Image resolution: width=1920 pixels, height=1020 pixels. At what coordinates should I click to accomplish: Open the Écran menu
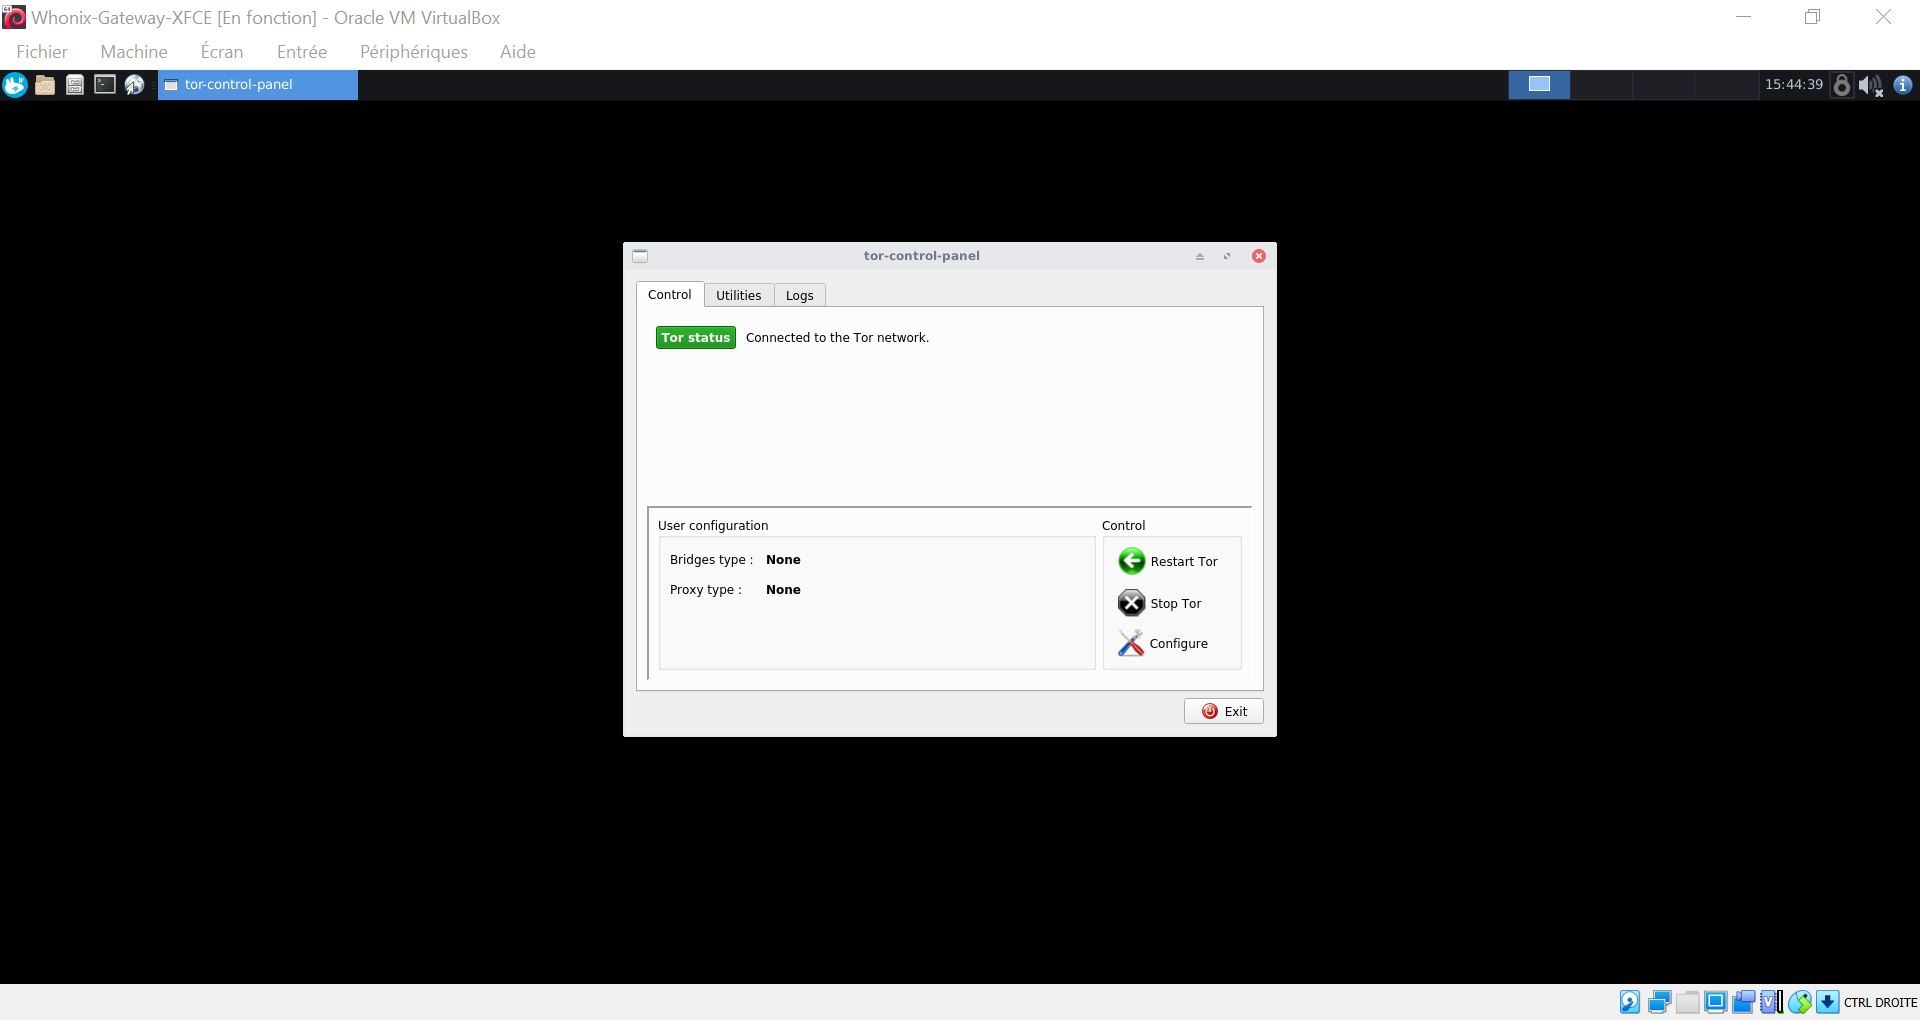(222, 52)
